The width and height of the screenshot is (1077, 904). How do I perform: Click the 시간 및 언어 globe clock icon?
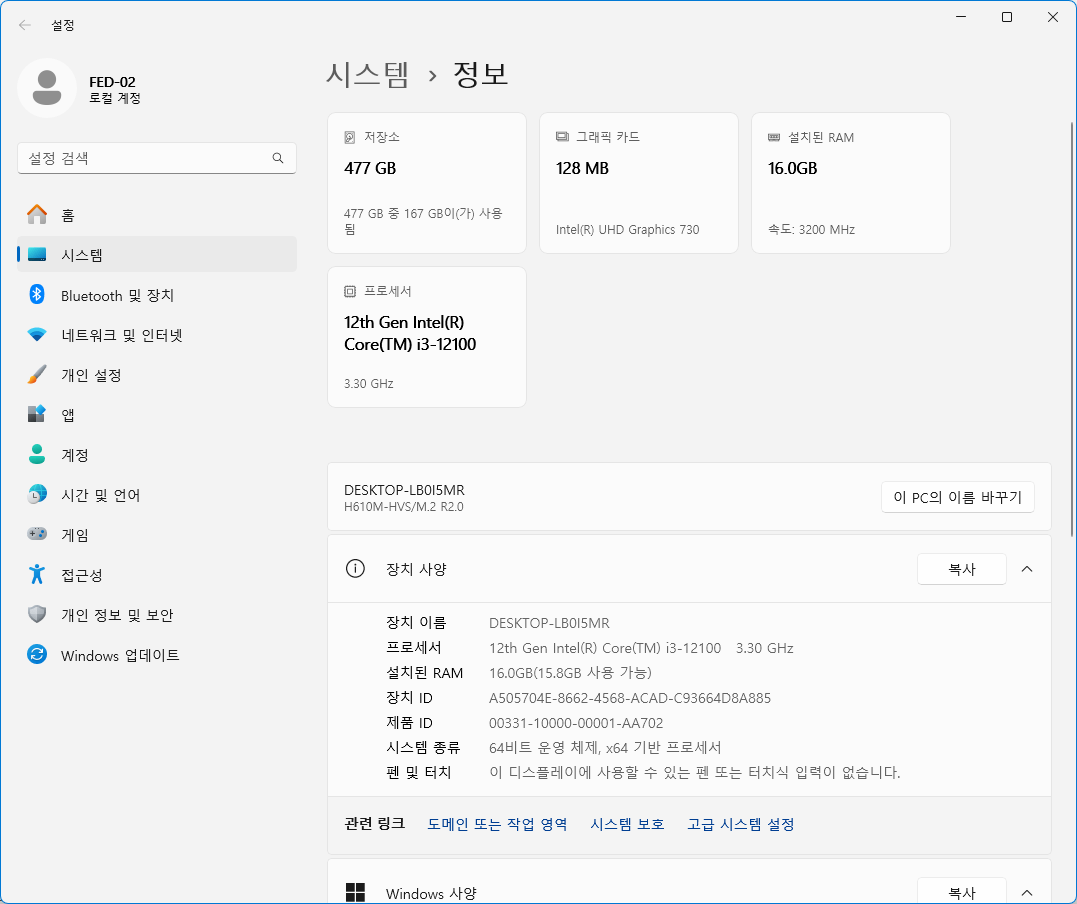[37, 494]
